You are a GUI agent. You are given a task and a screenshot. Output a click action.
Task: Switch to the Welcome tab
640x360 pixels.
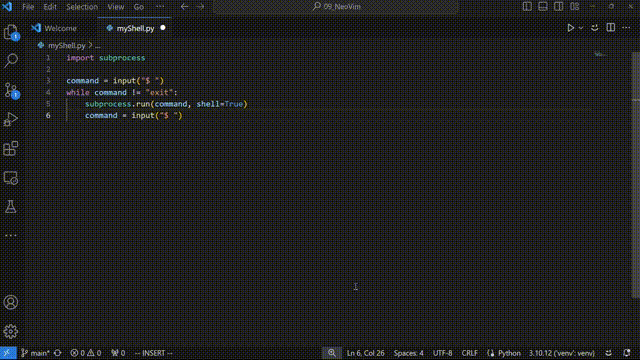(60, 28)
